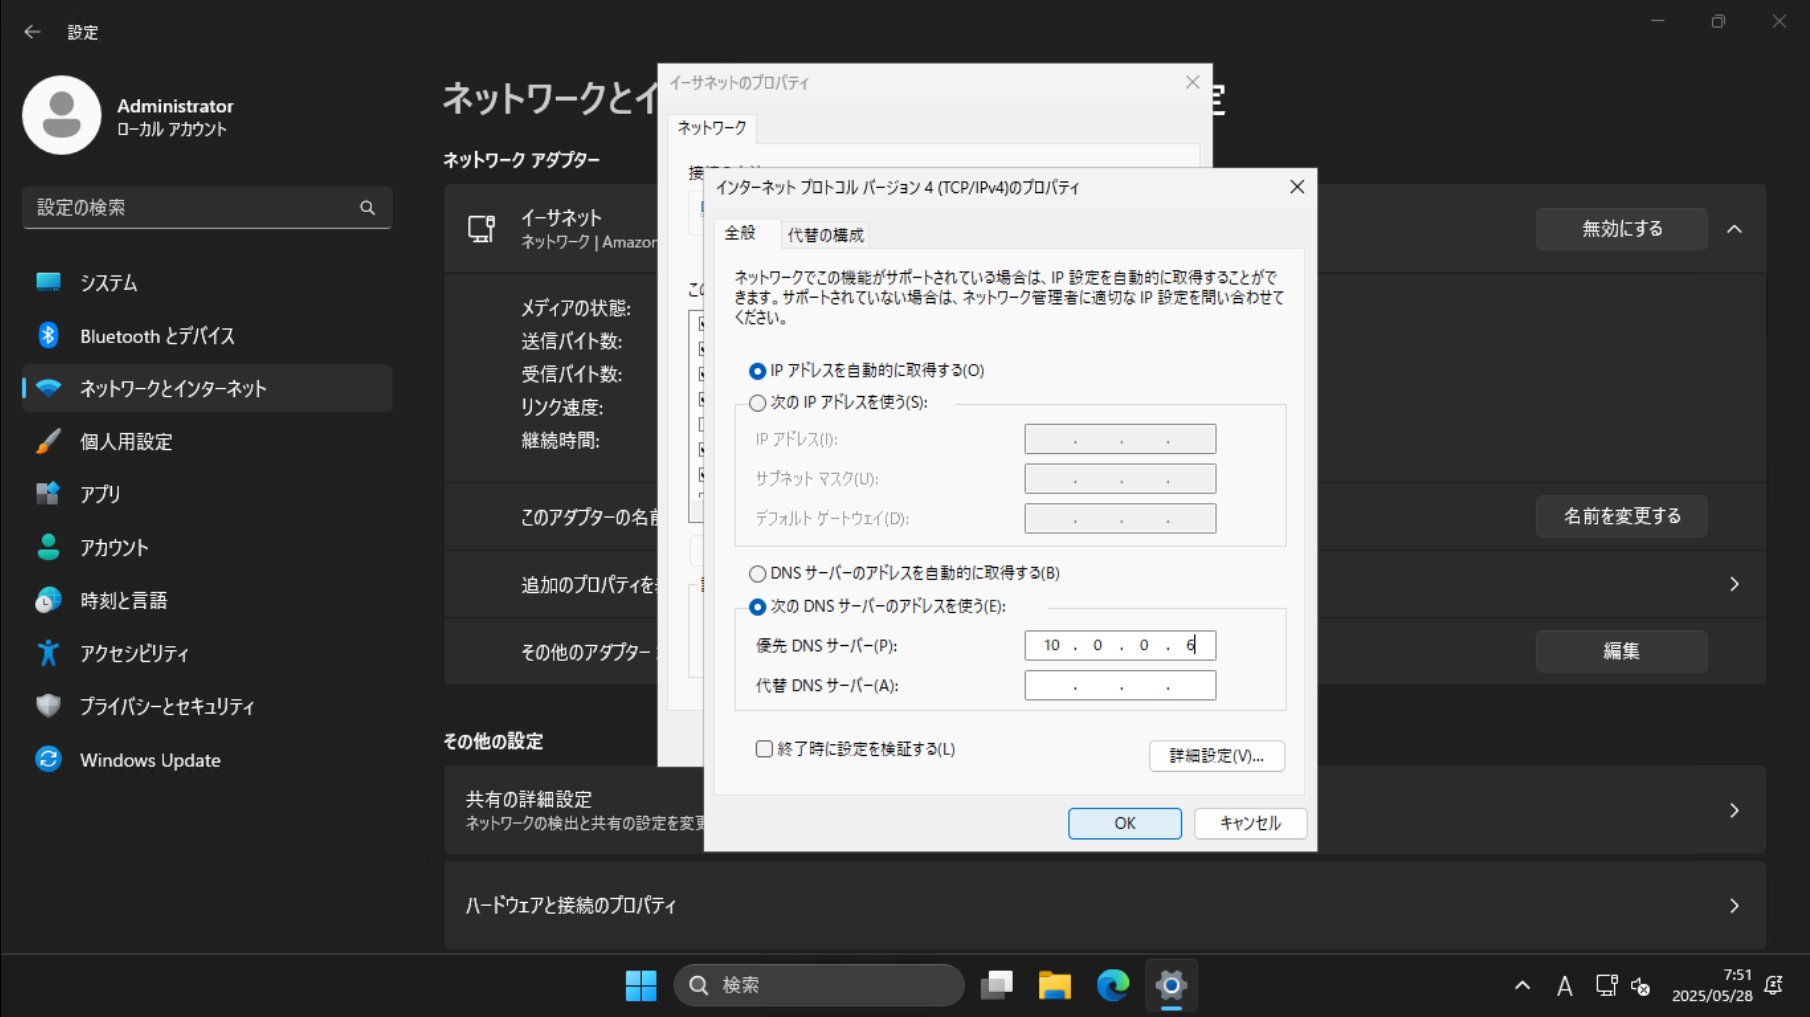The height and width of the screenshot is (1017, 1810).
Task: Select IP アドレスを自動的に取得する option
Action: 757,371
